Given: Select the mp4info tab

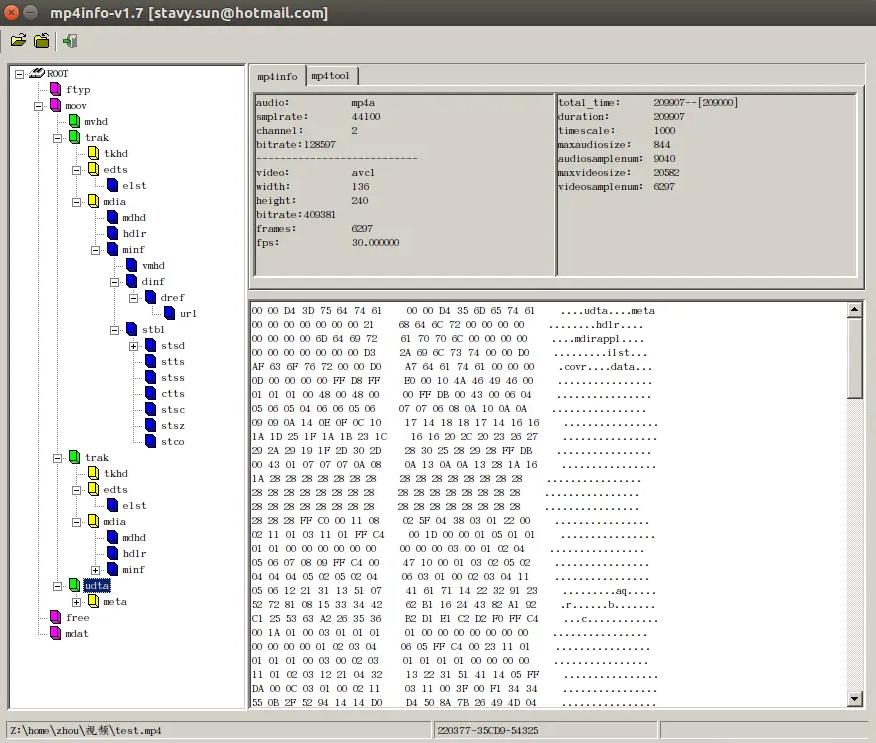Looking at the screenshot, I should click(x=277, y=76).
